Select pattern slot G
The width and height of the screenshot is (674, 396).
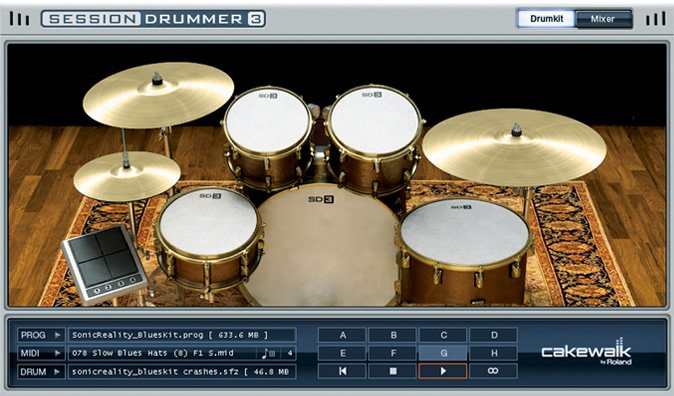click(443, 353)
